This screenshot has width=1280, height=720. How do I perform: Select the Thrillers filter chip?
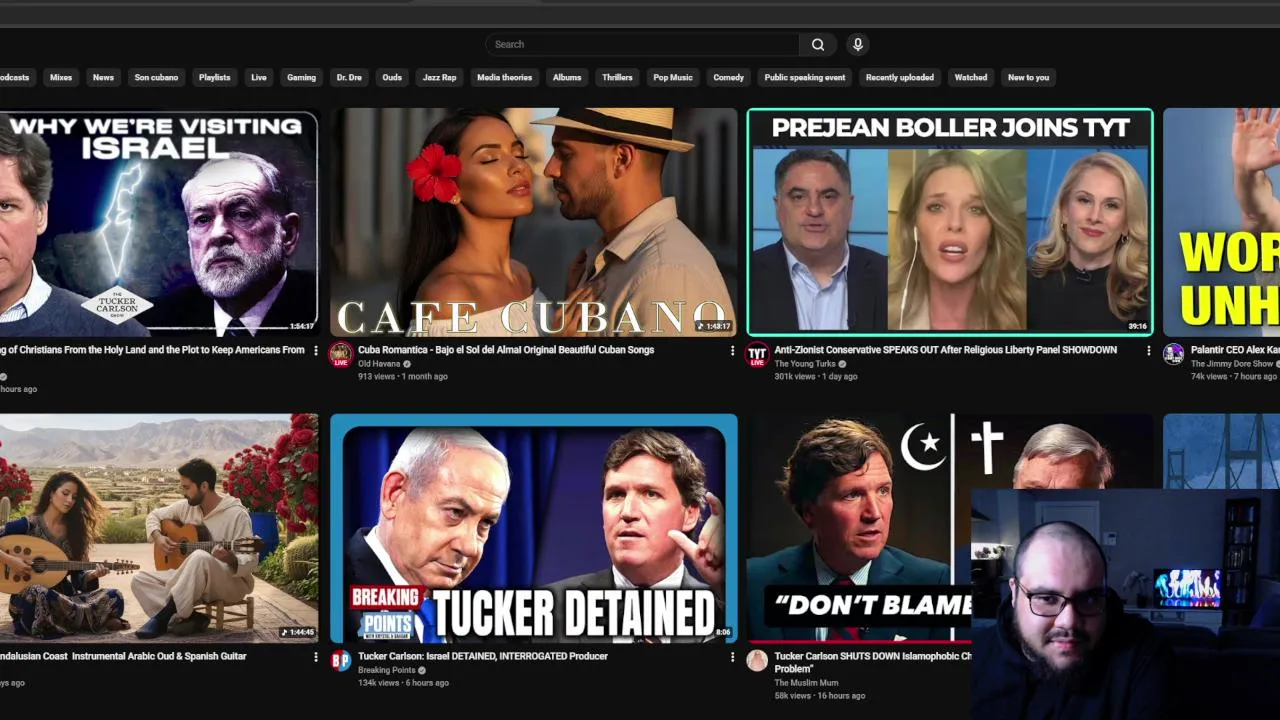617,77
